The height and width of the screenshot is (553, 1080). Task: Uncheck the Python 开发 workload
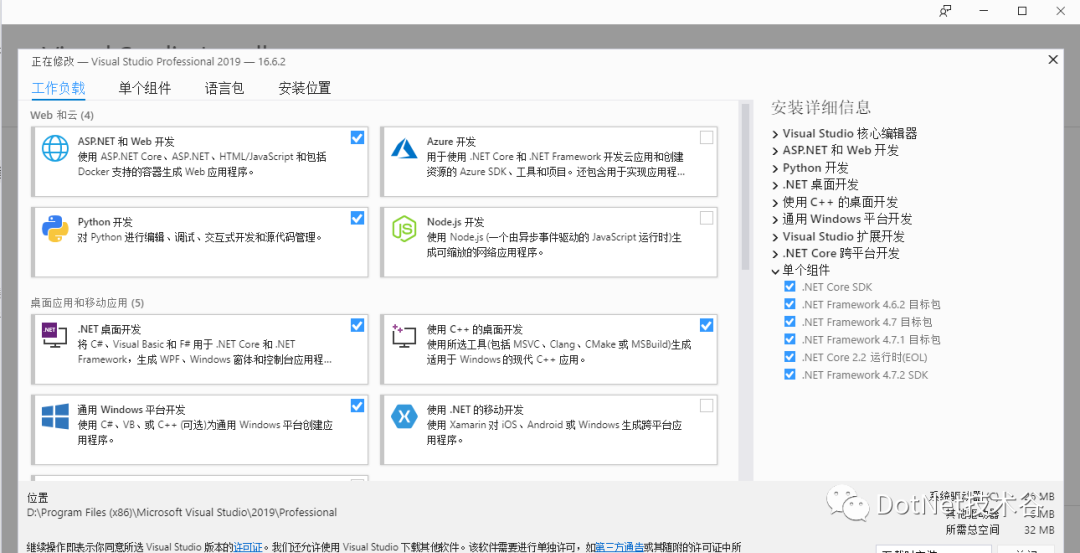point(357,218)
